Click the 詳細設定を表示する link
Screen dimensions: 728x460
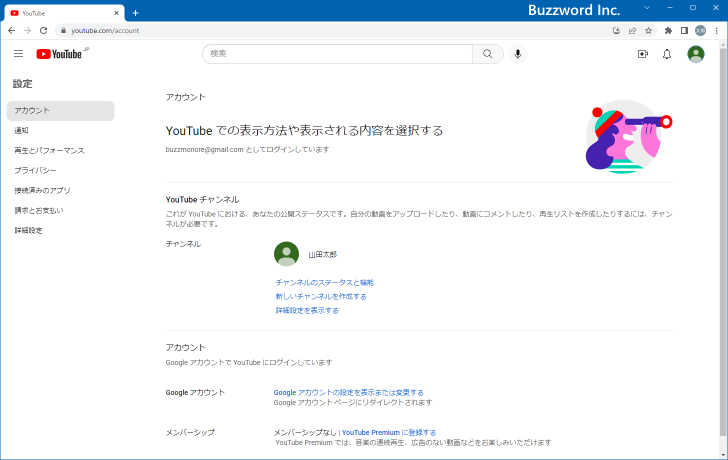tap(307, 311)
